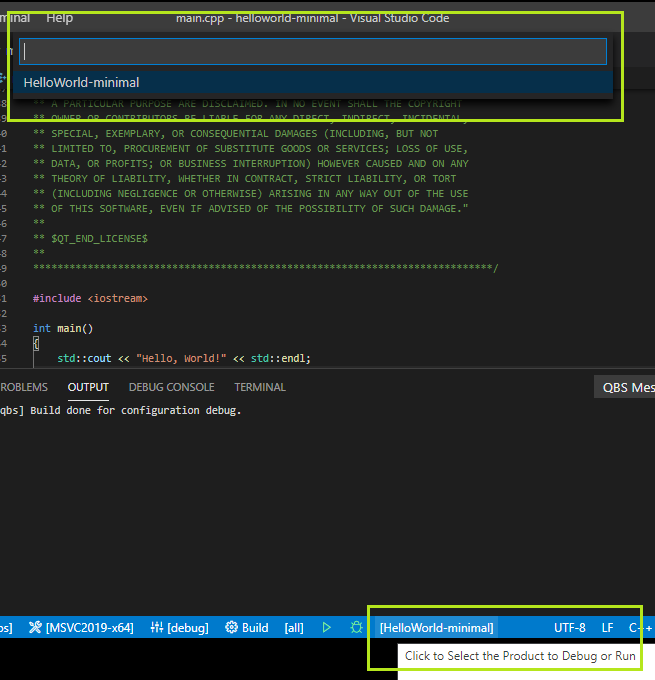Open the QBS Messages output channel dropdown

[624, 387]
